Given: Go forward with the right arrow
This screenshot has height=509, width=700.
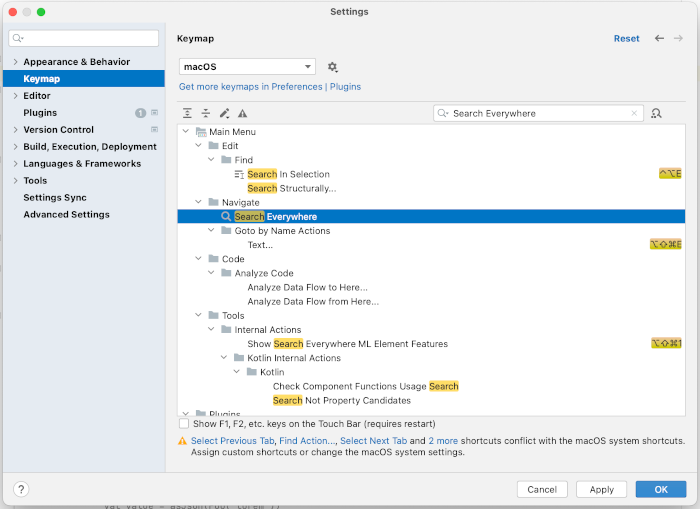Looking at the screenshot, I should tap(678, 38).
